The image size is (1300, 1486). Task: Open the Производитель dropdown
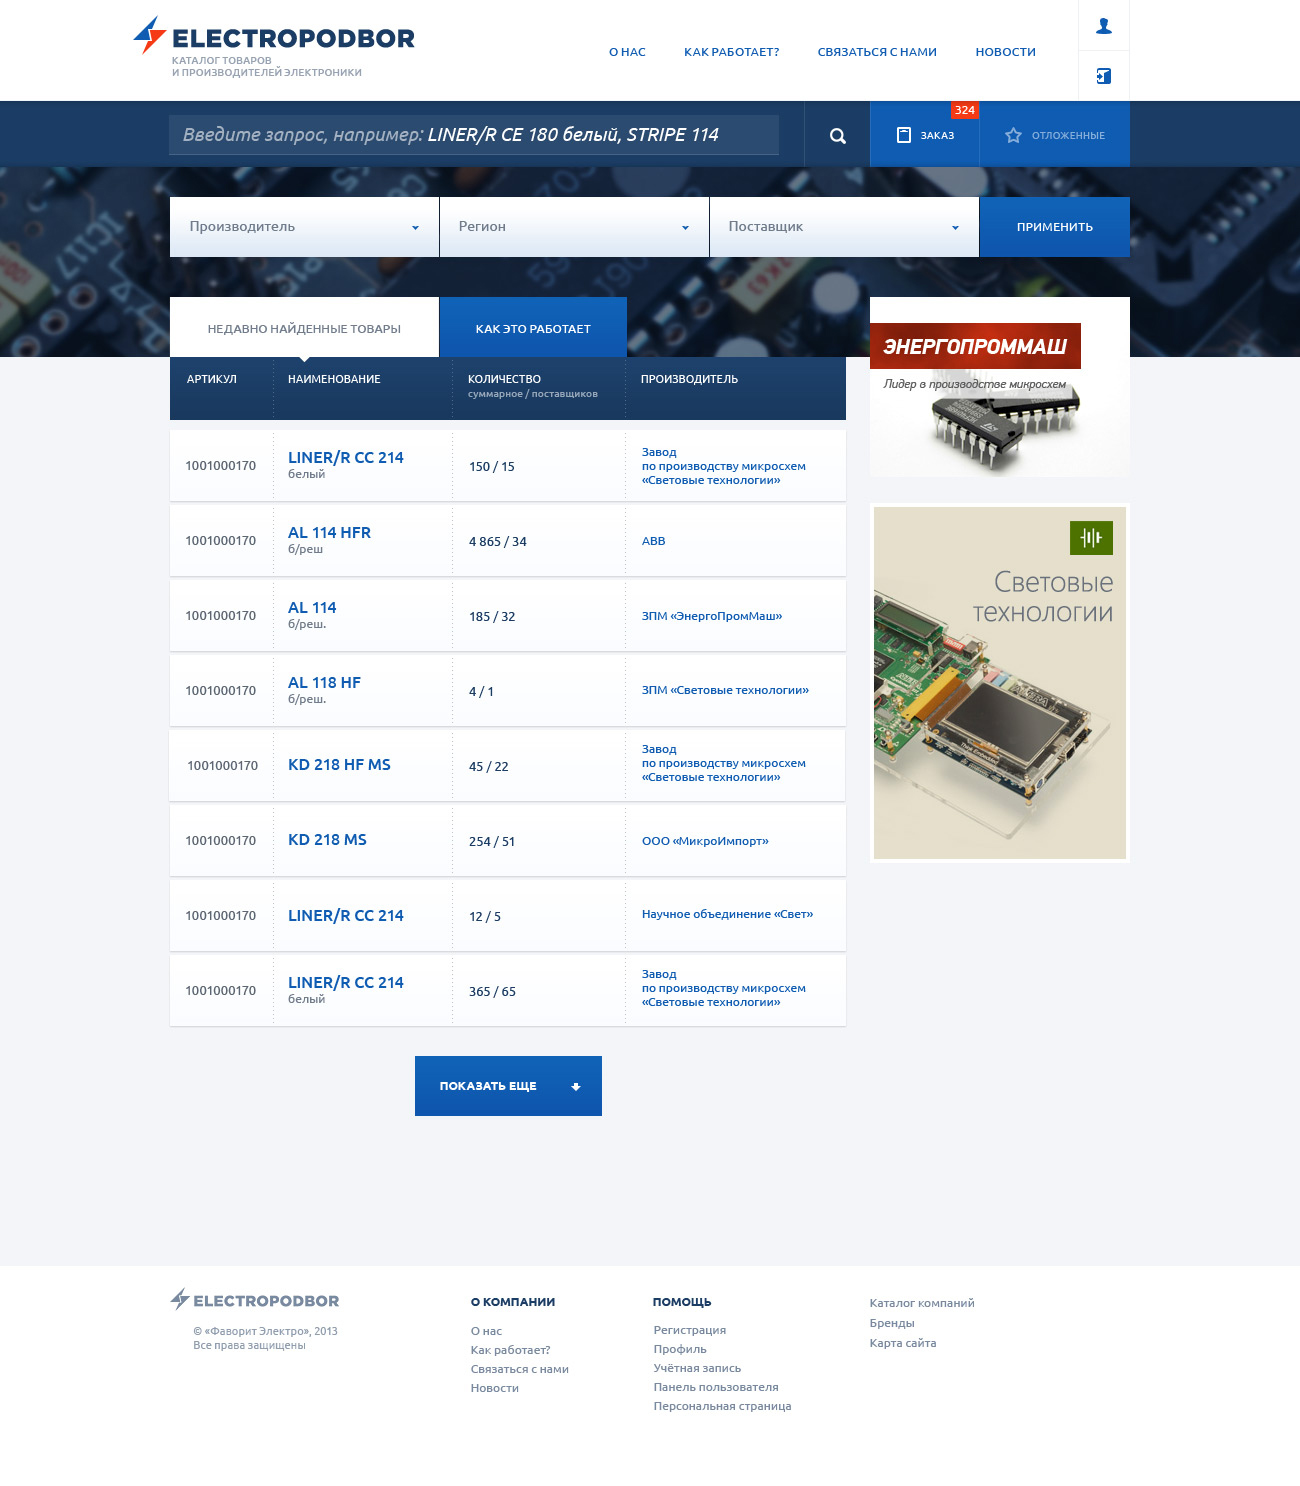(304, 227)
